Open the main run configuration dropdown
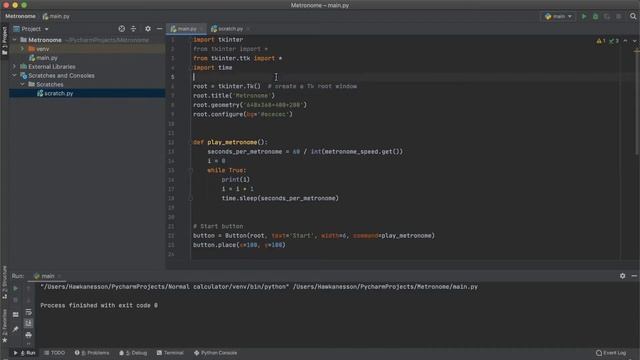Screen dimensions: 640x360 pyautogui.click(x=558, y=16)
